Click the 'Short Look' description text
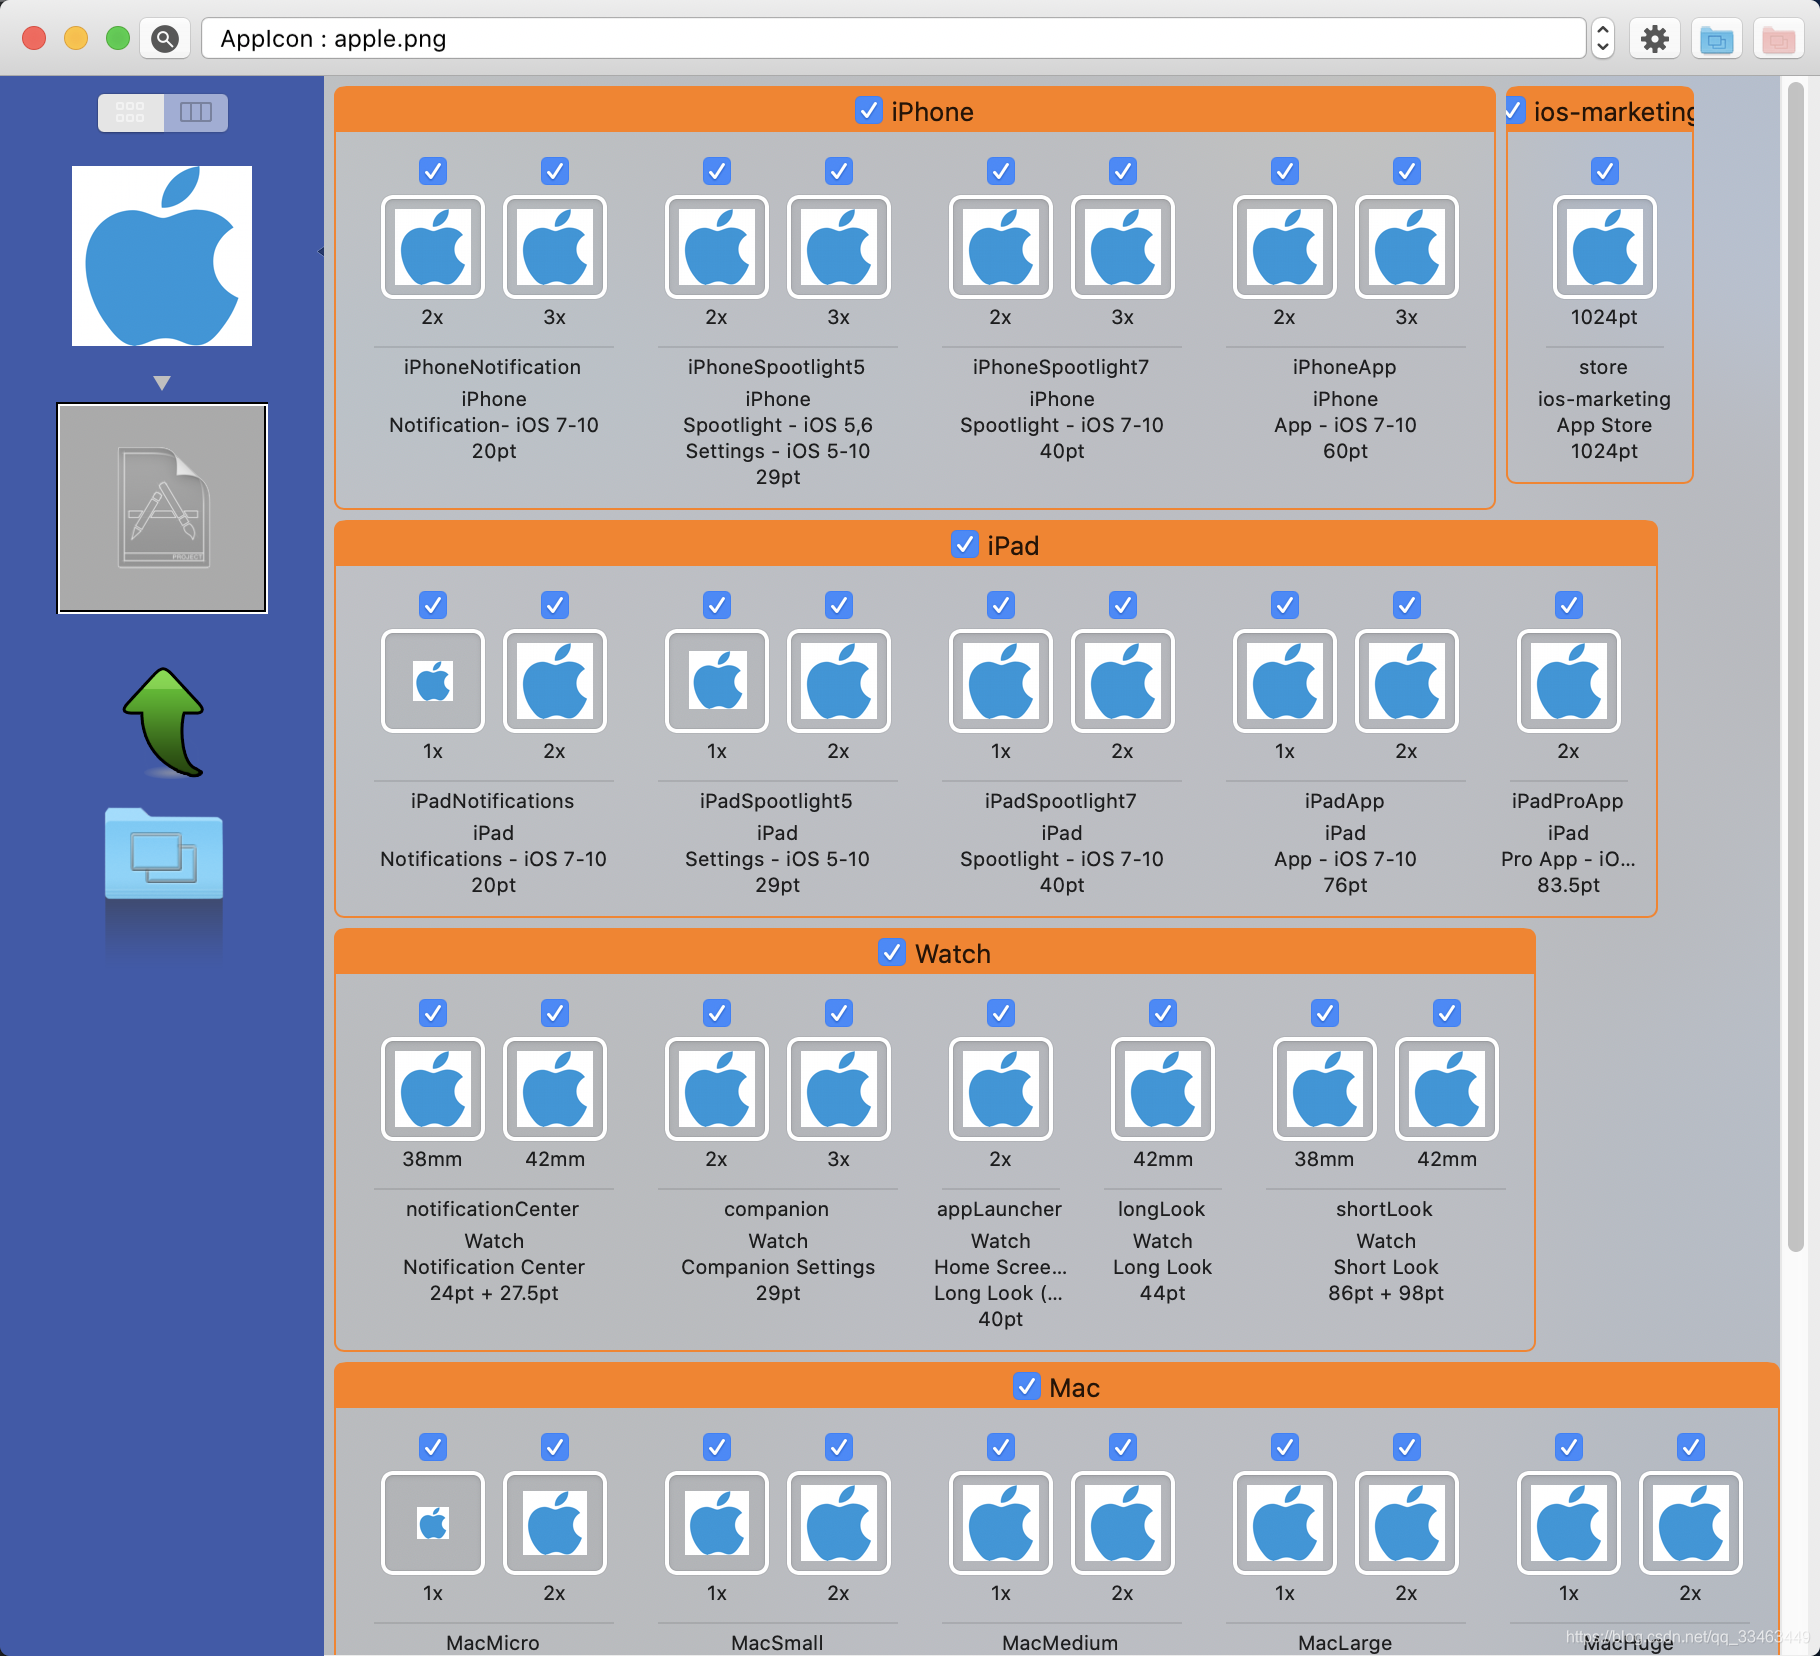The height and width of the screenshot is (1656, 1820). 1385,1267
